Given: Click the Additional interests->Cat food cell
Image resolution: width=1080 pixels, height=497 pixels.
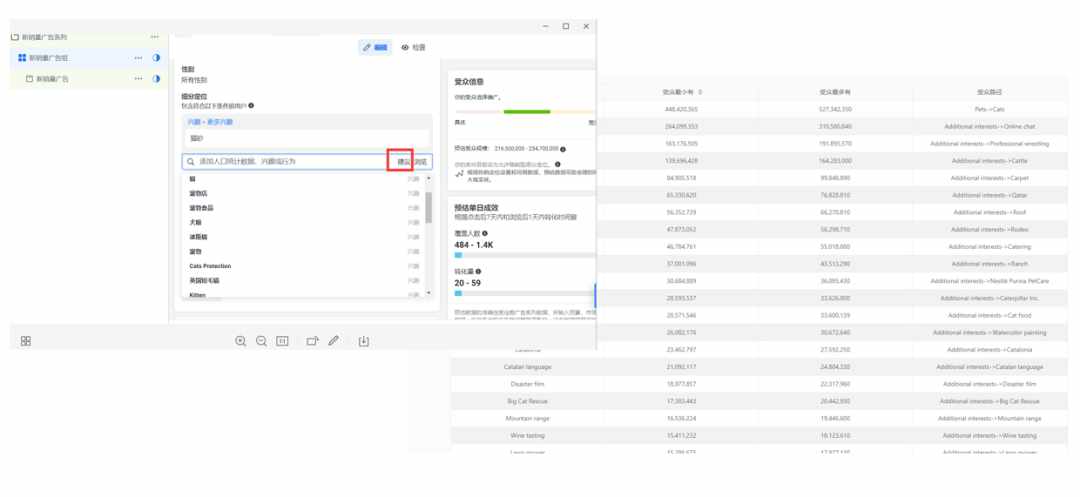Looking at the screenshot, I should point(989,315).
